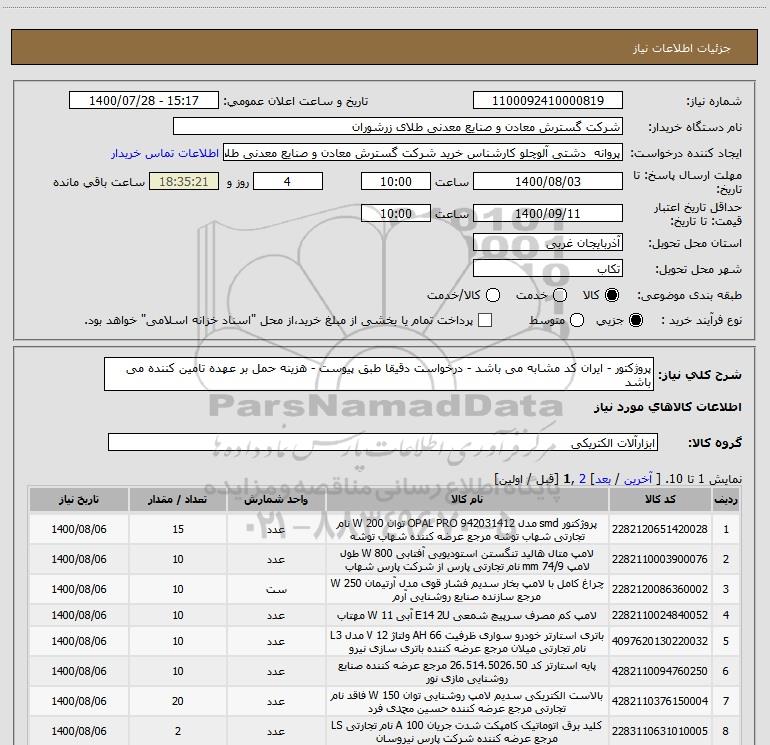
Task: Select item code 4282110376150004
Action: (x=660, y=701)
